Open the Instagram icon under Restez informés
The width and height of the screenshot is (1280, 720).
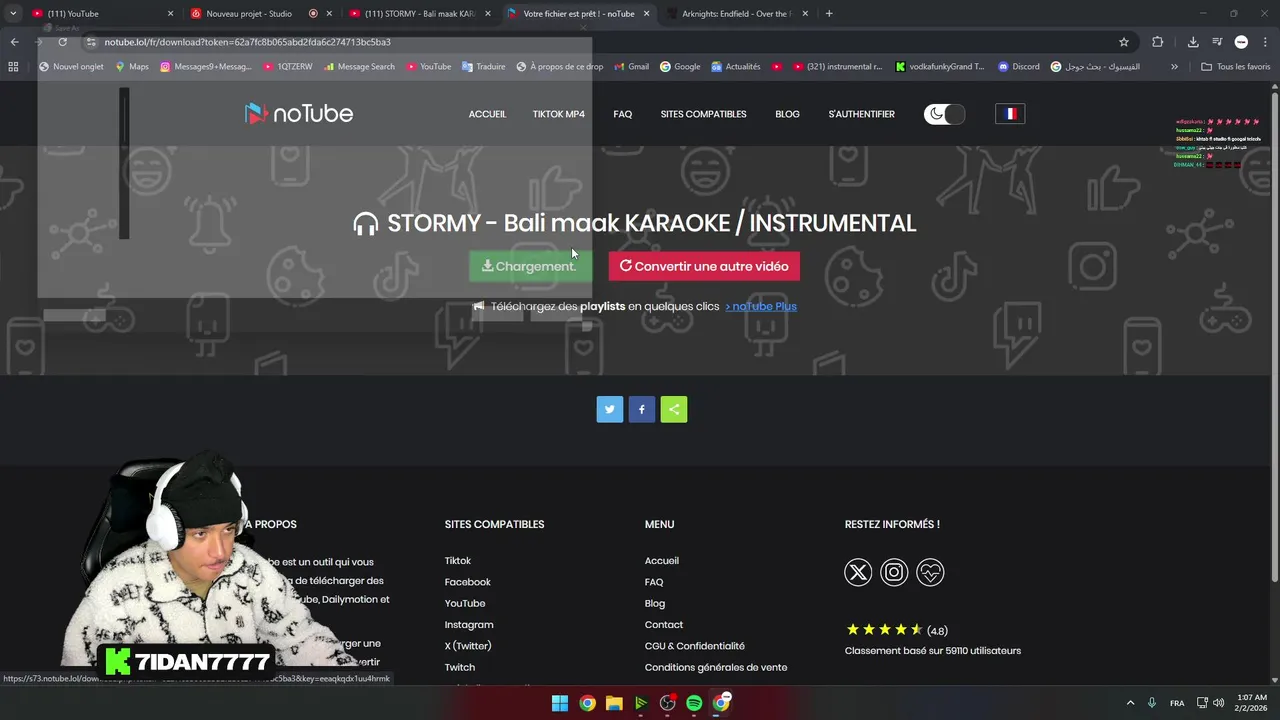click(894, 572)
